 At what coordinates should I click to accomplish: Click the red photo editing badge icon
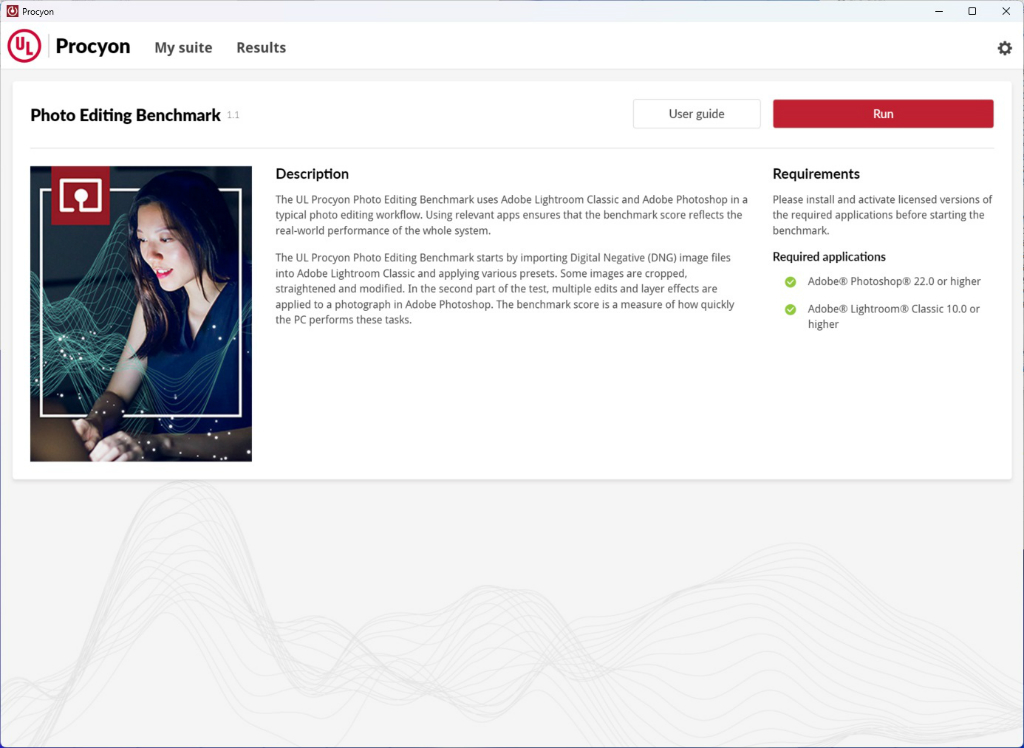[x=80, y=195]
